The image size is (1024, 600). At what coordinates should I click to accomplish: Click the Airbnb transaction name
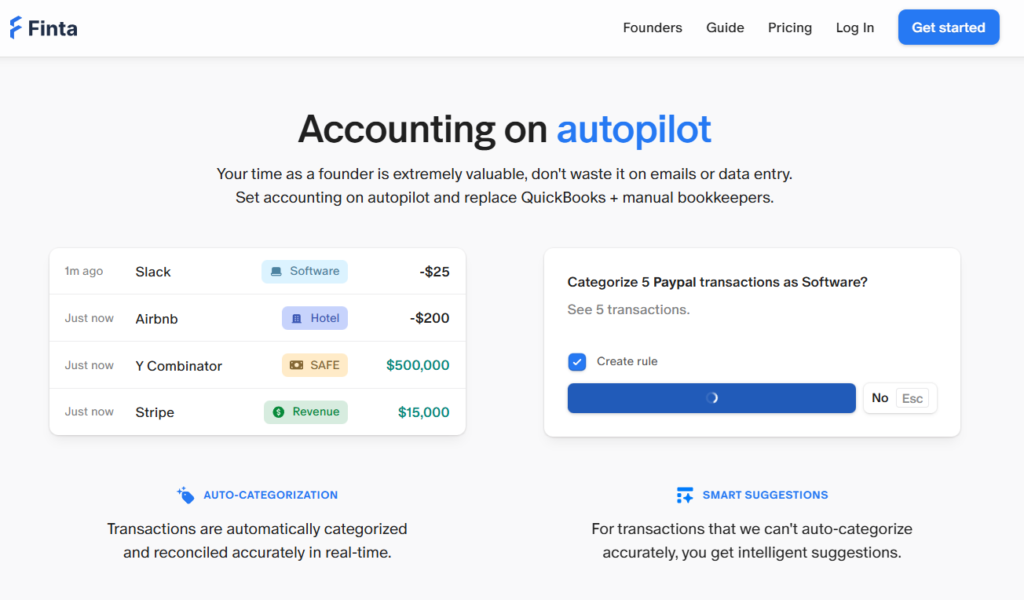click(156, 319)
